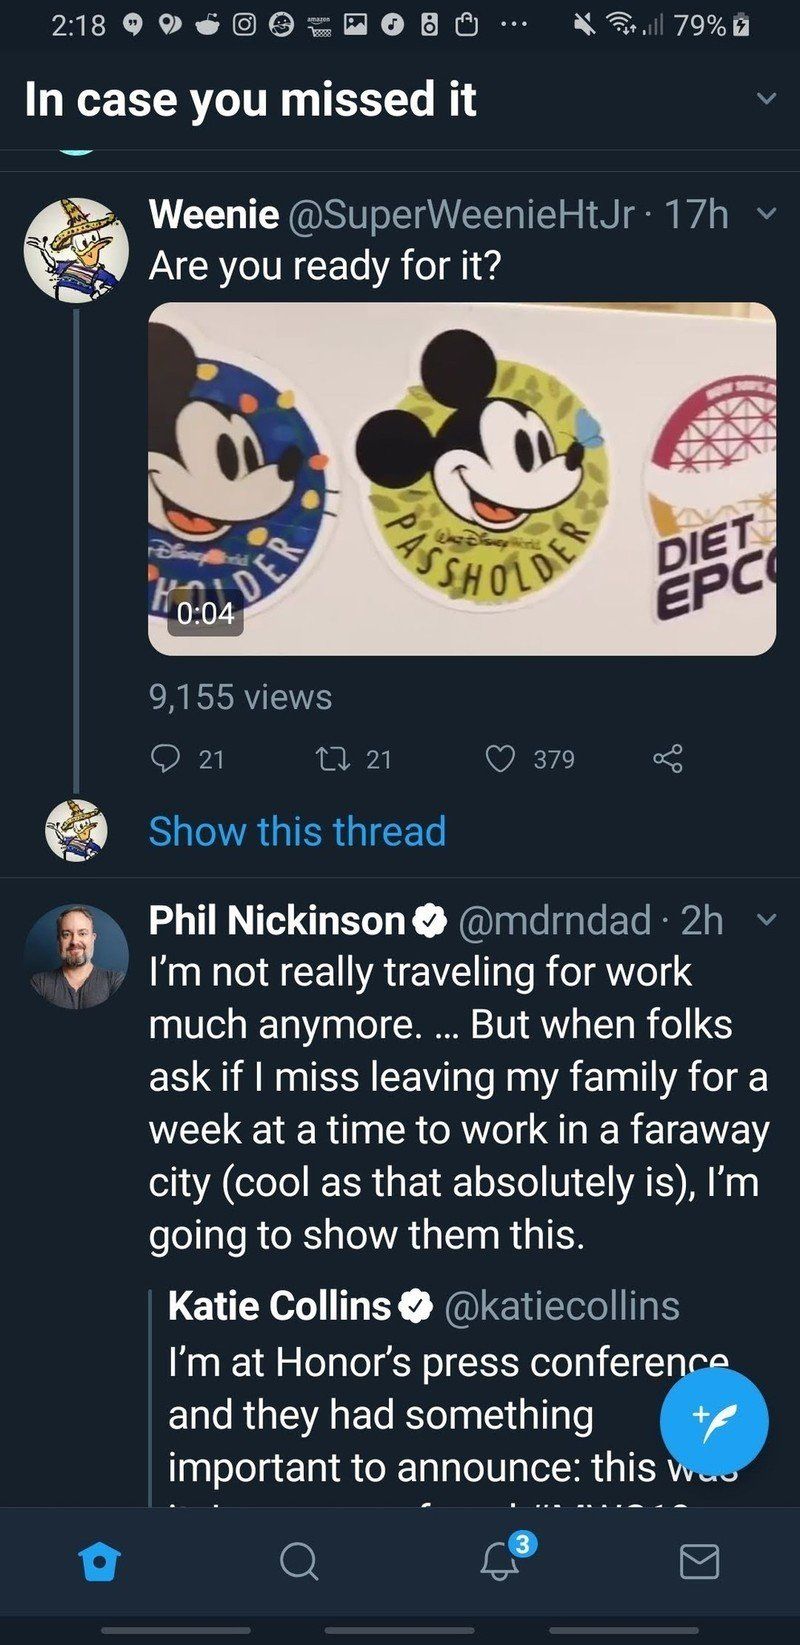Open options dropdown on Weenie's tweet
The width and height of the screenshot is (800, 1645).
pos(766,214)
